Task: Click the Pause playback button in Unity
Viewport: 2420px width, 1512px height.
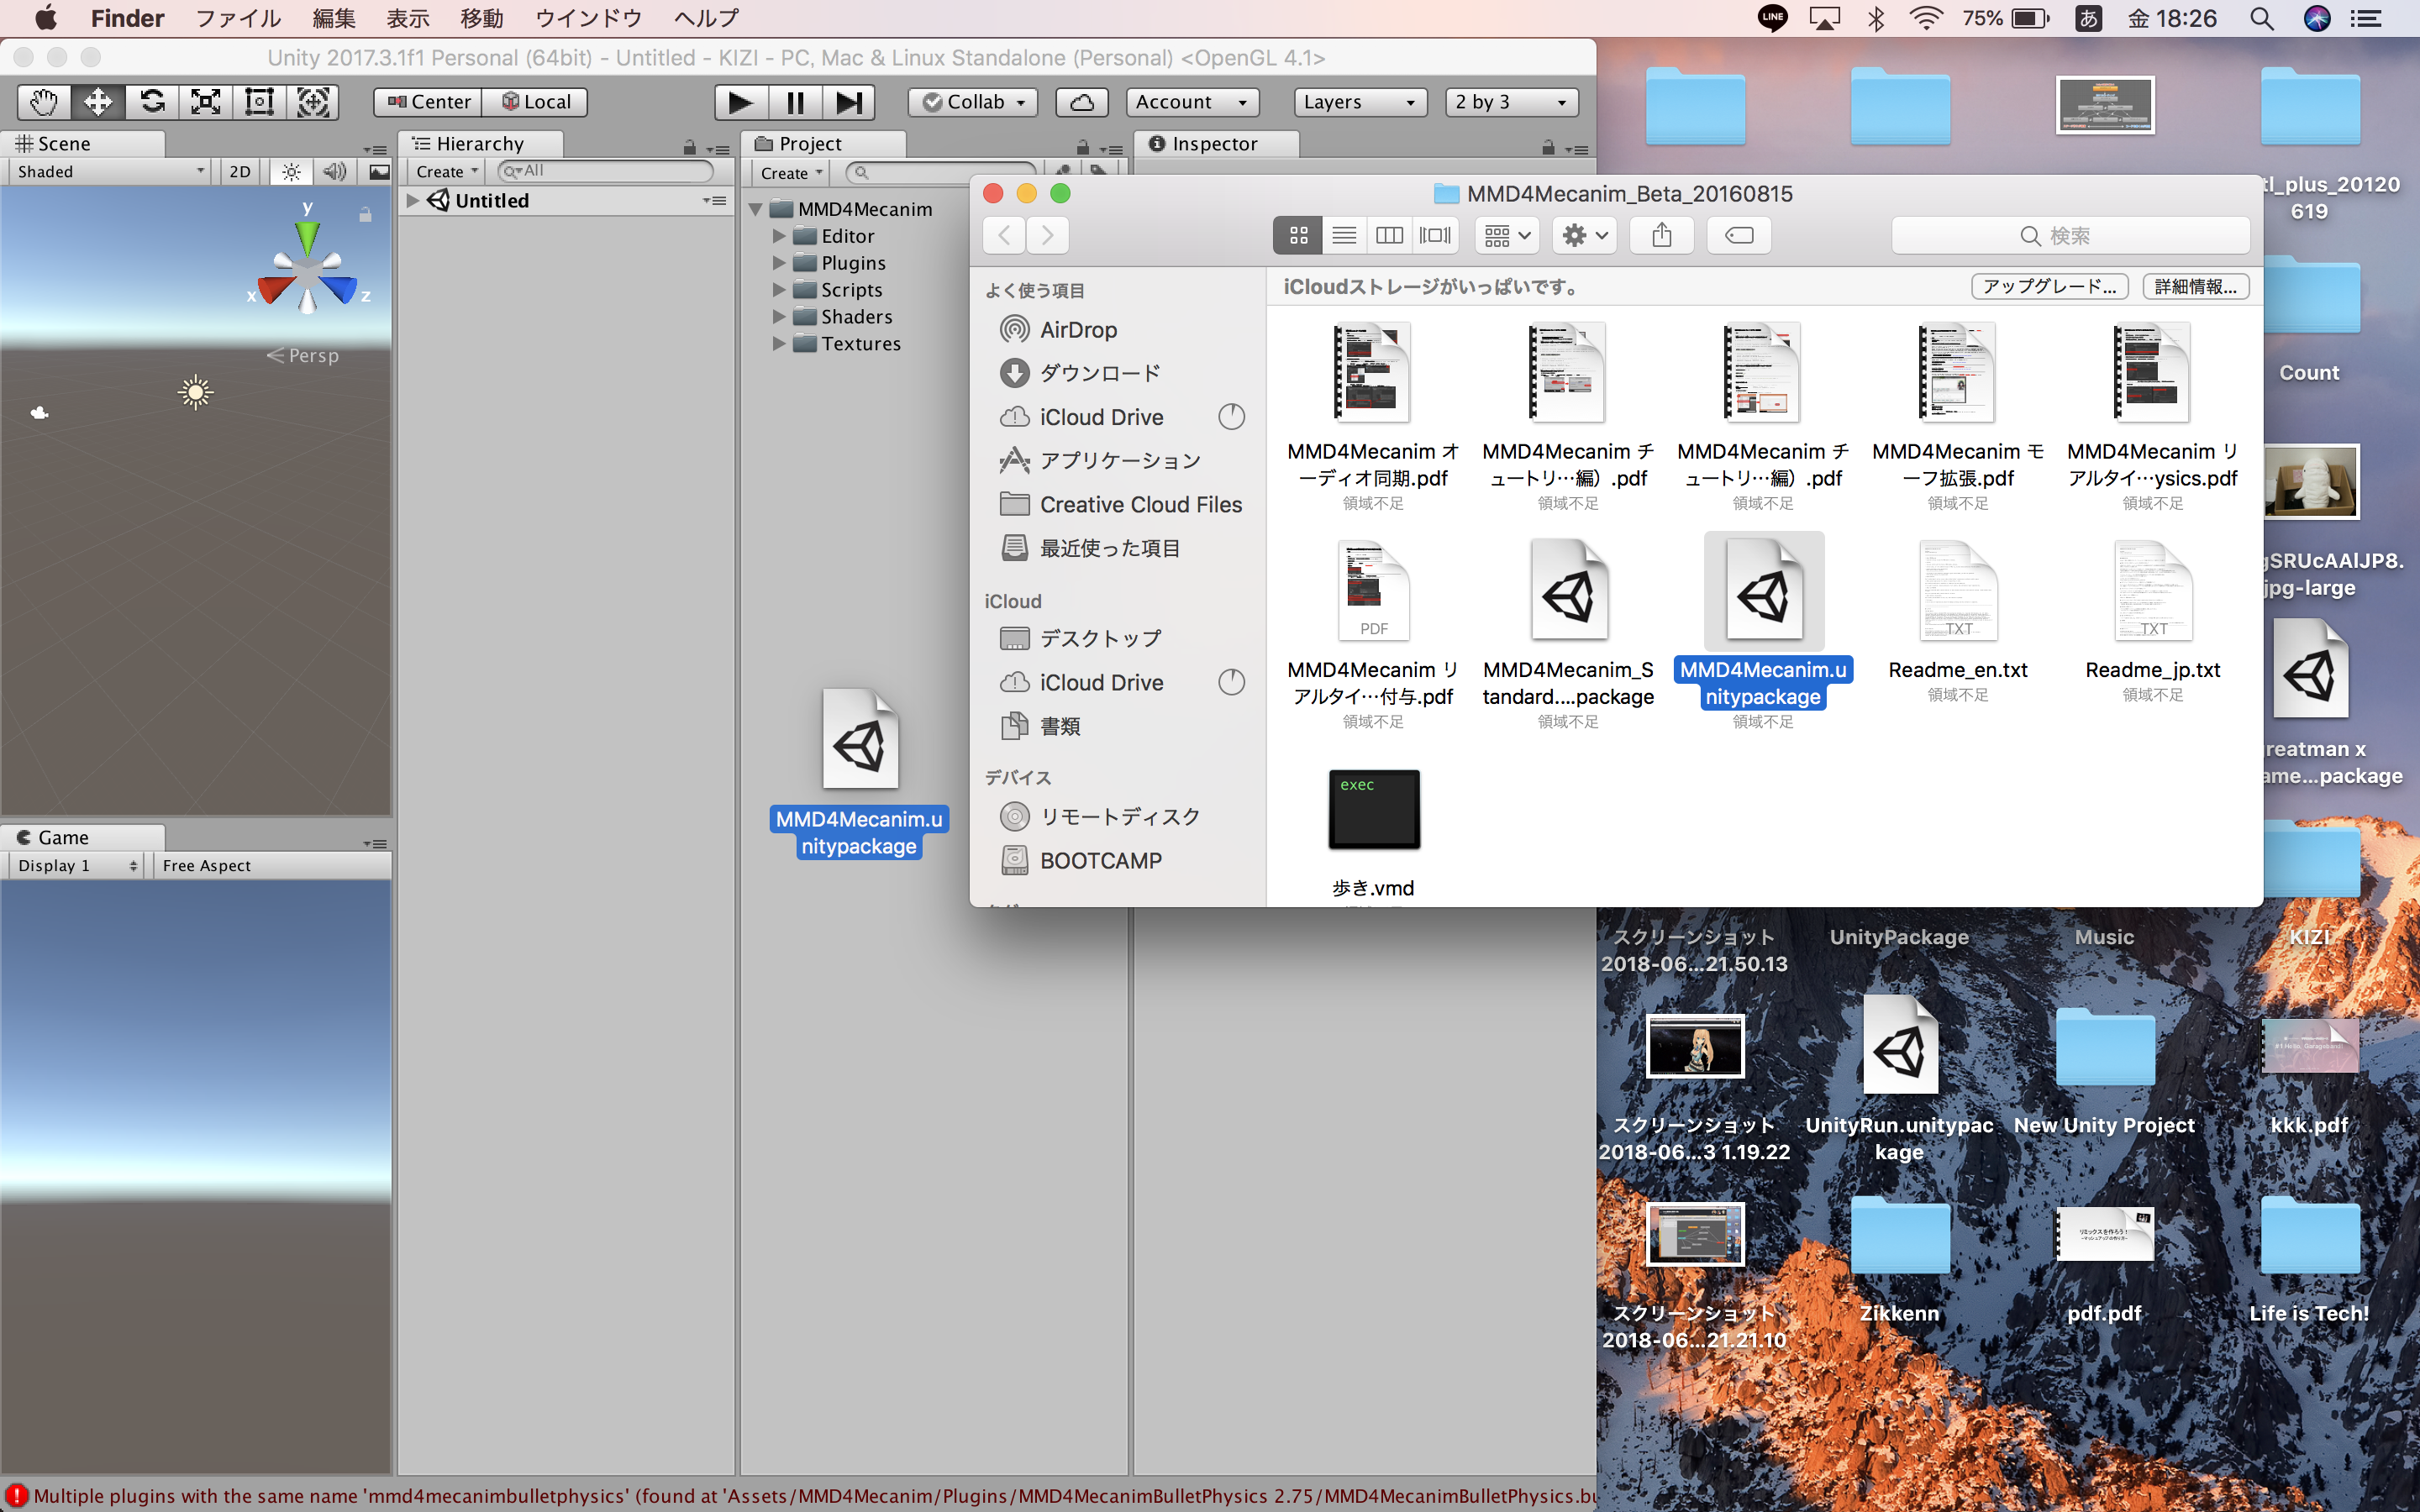Action: [792, 102]
